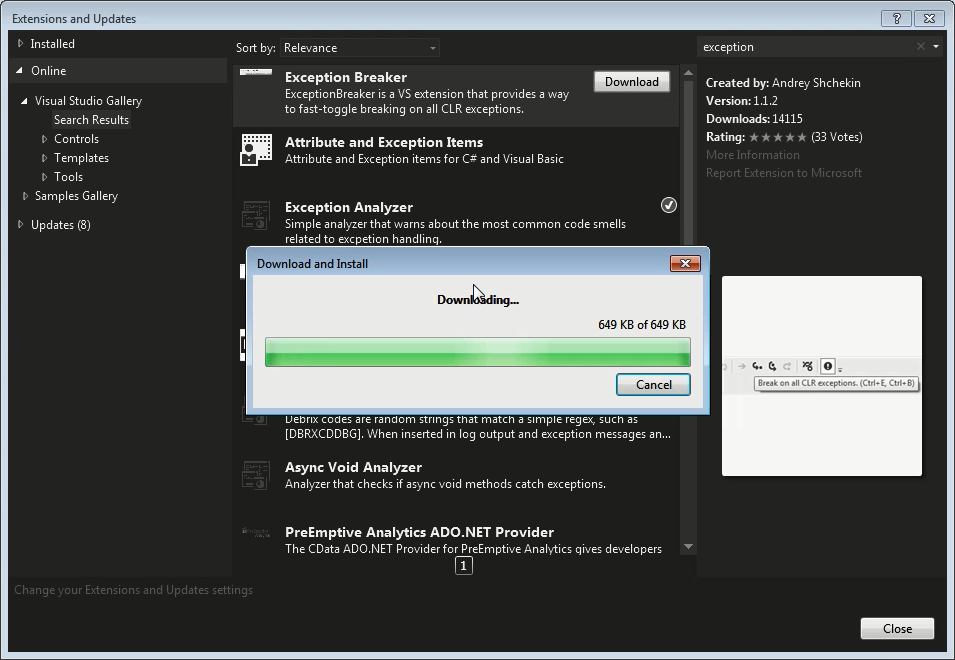This screenshot has height=660, width=955.
Task: Click the Exception Analyzer extension icon
Action: (256, 215)
